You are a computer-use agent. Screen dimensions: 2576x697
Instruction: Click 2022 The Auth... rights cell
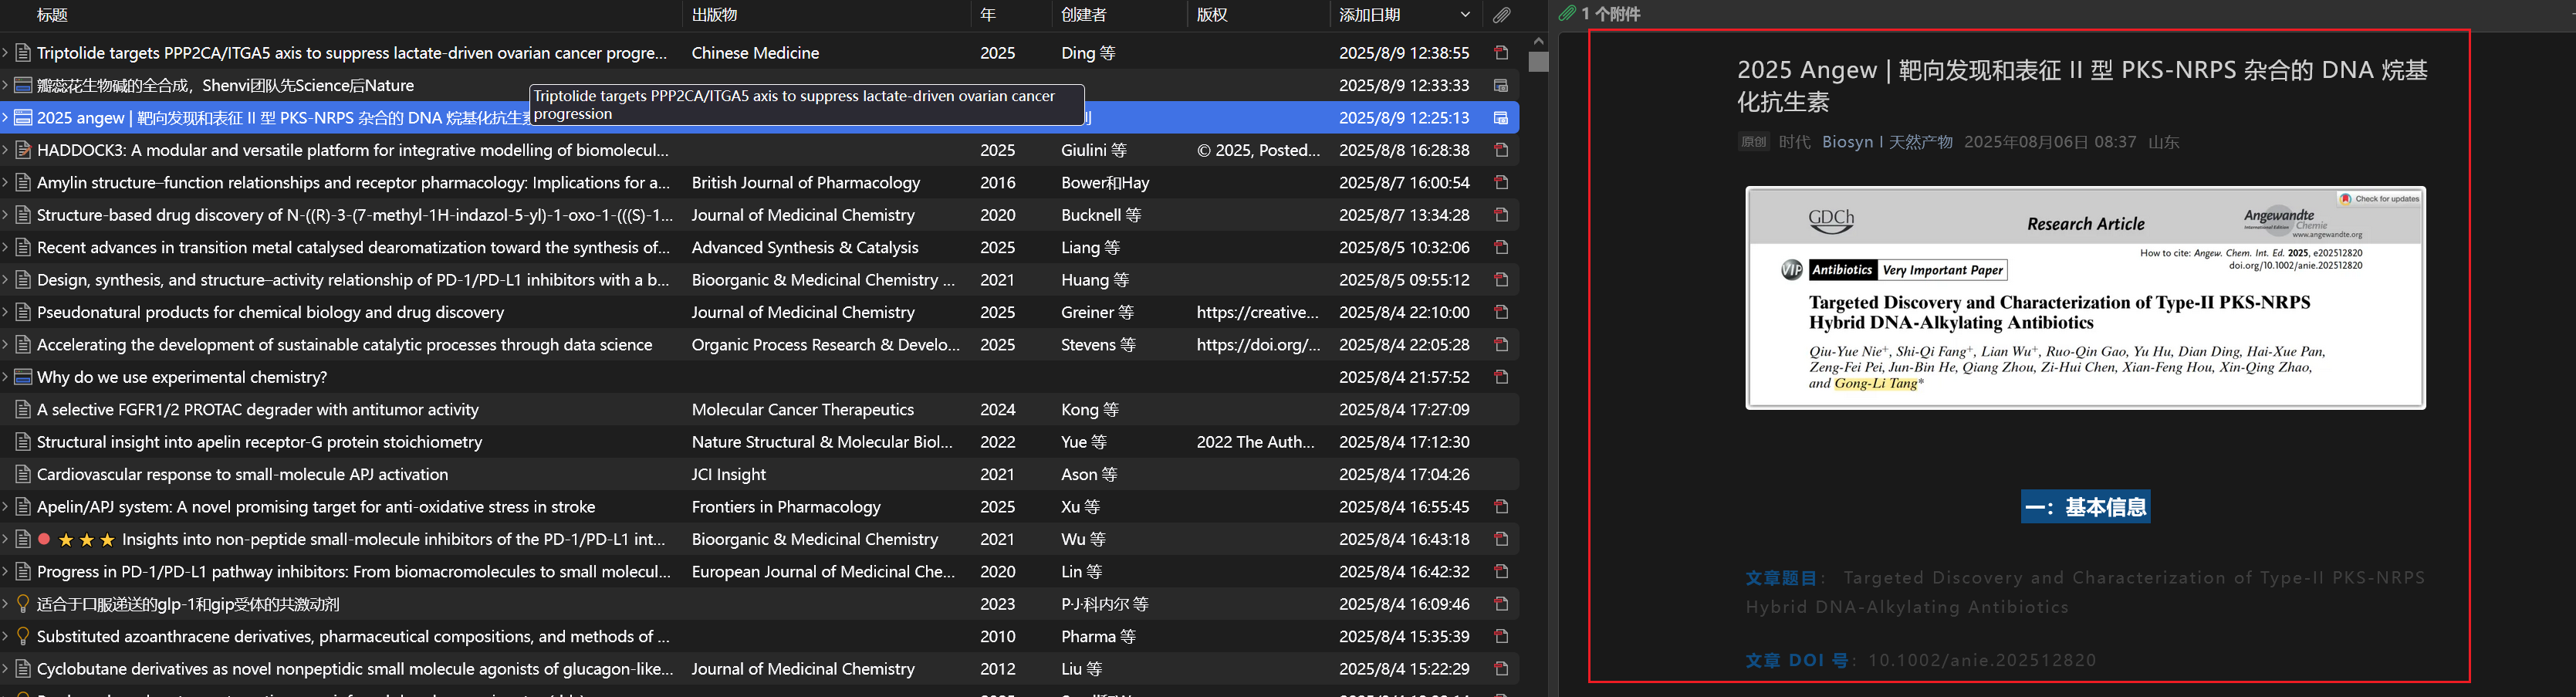[x=1255, y=442]
